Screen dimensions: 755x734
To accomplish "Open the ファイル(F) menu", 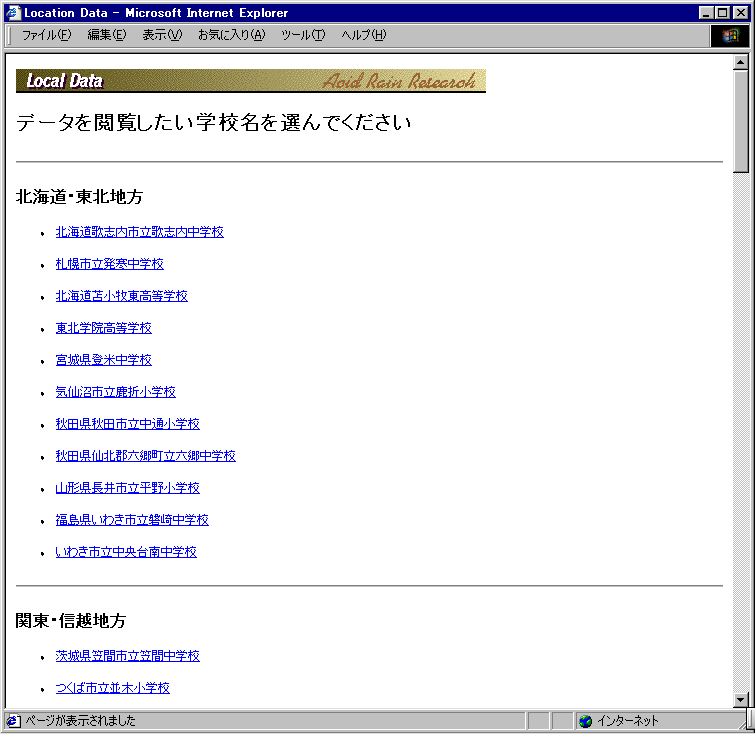I will tap(46, 35).
